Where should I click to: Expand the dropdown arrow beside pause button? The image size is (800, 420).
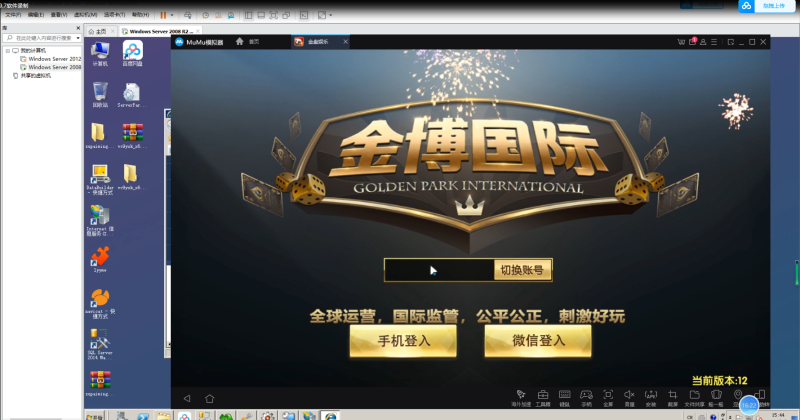coord(172,15)
